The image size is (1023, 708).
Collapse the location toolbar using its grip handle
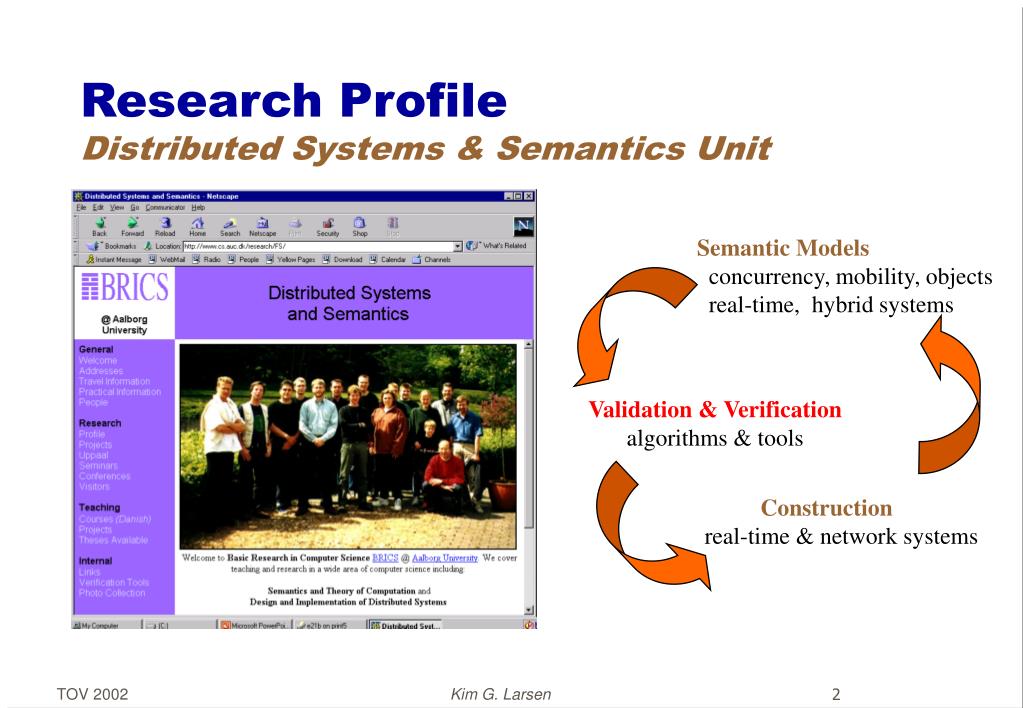[76, 246]
